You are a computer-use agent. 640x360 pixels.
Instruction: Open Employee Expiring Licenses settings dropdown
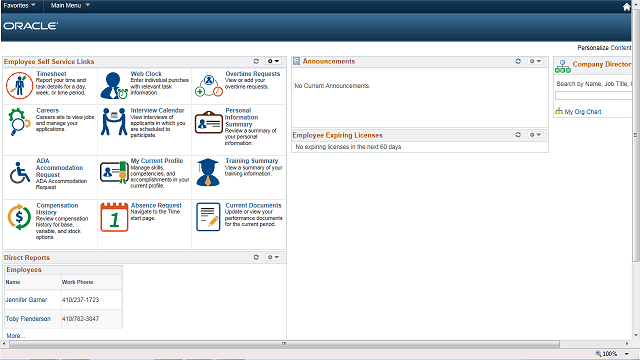click(x=535, y=135)
